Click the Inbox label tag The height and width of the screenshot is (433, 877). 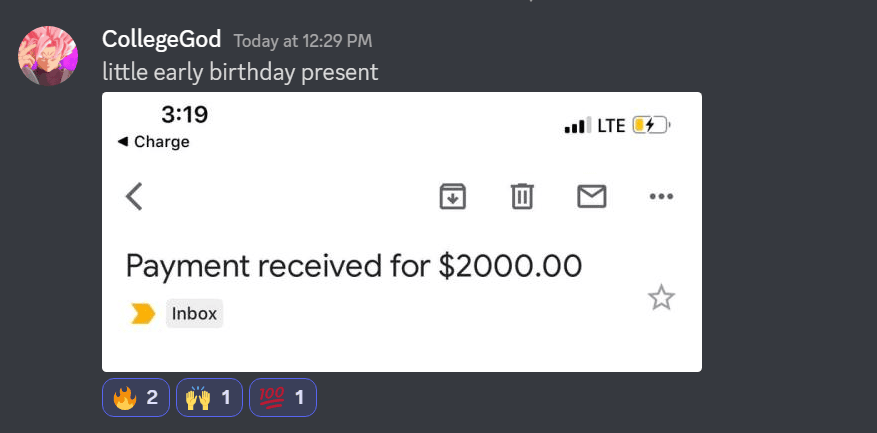[194, 314]
